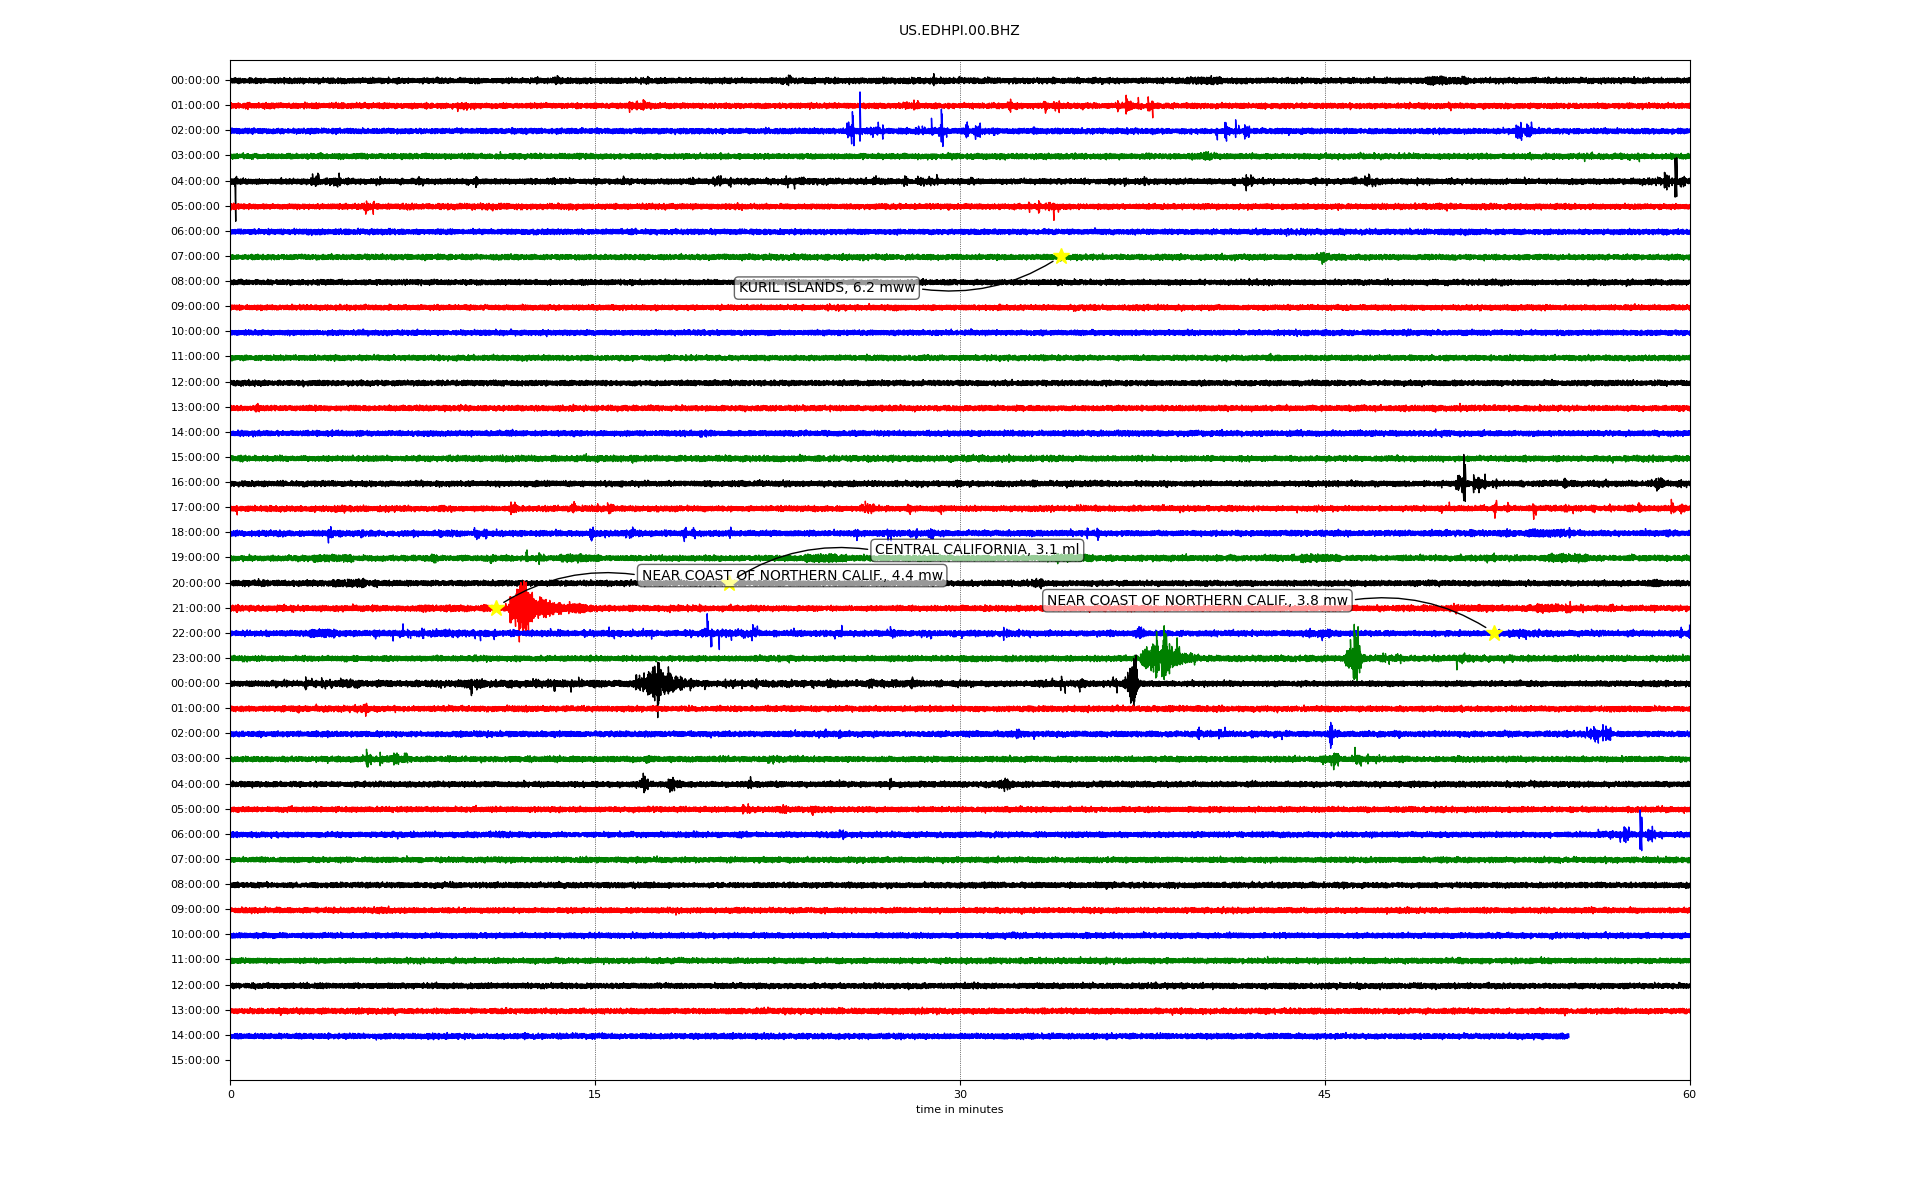The height and width of the screenshot is (1200, 1920).
Task: Click the 'time in minutes' axis label
Action: pos(958,1110)
